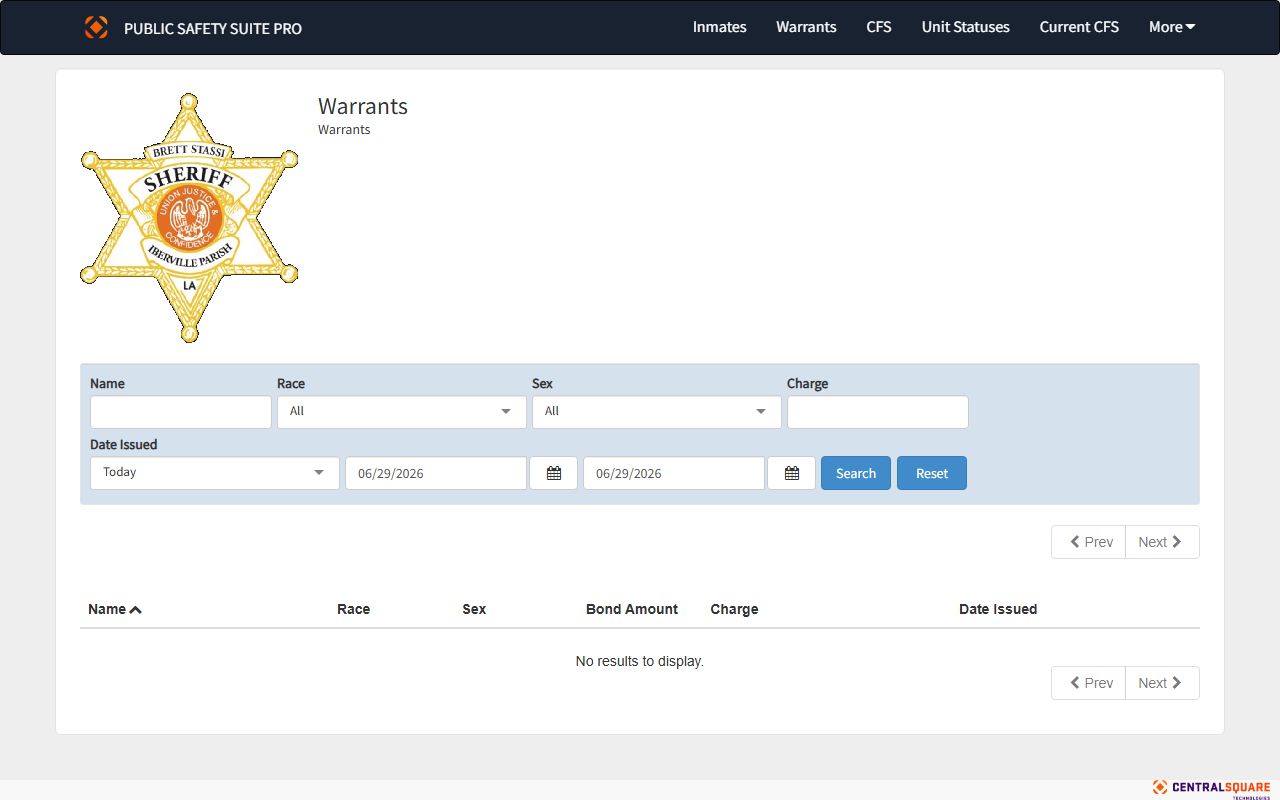Viewport: 1280px width, 800px height.
Task: Click the Name input field
Action: click(181, 412)
